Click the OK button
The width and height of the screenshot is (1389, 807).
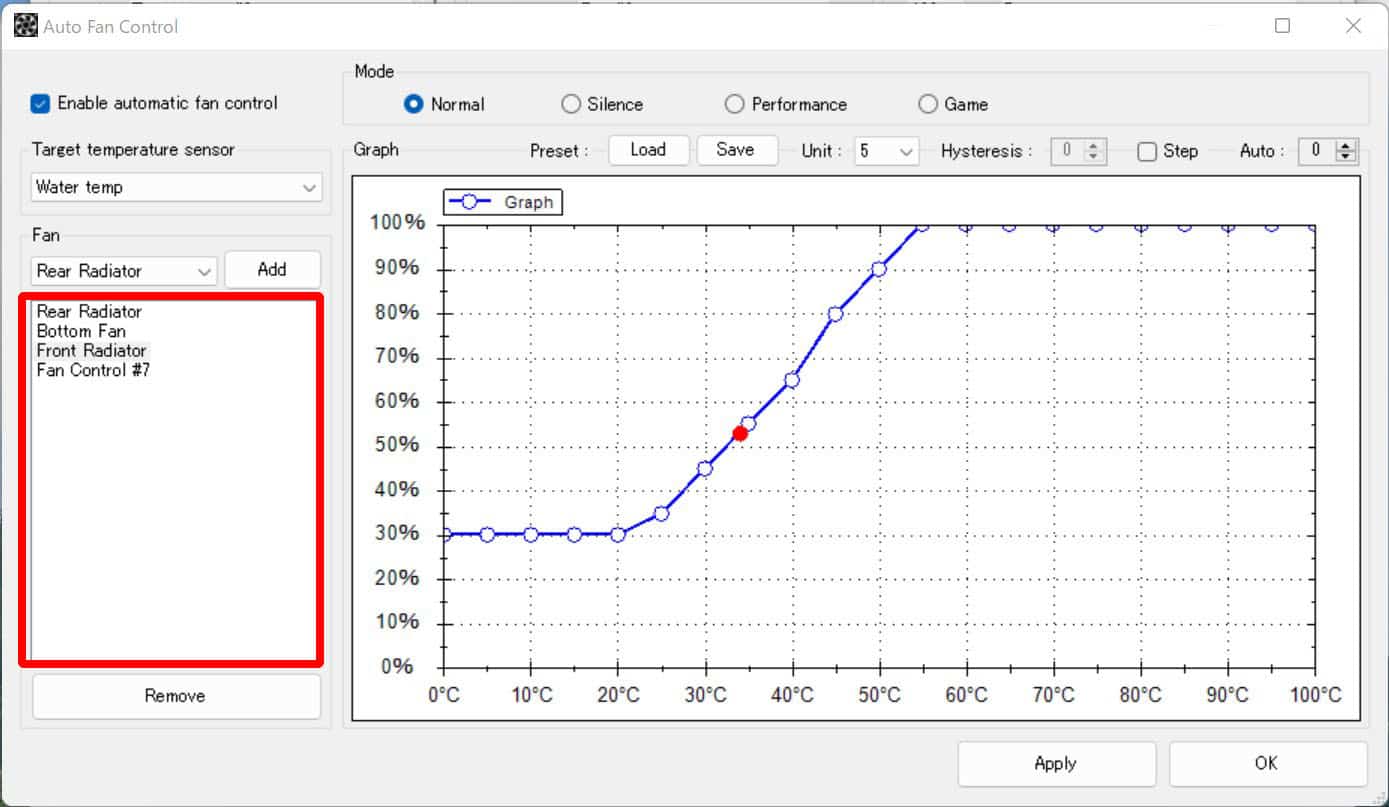pos(1266,764)
